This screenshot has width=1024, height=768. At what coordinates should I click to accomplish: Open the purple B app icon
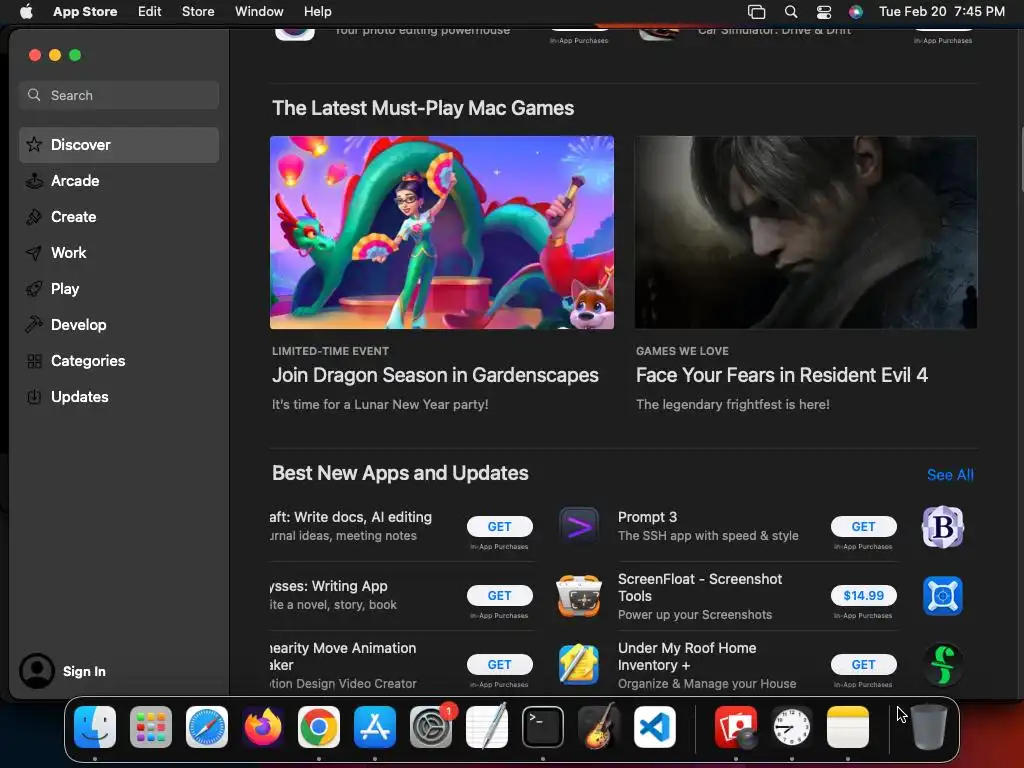tap(942, 527)
